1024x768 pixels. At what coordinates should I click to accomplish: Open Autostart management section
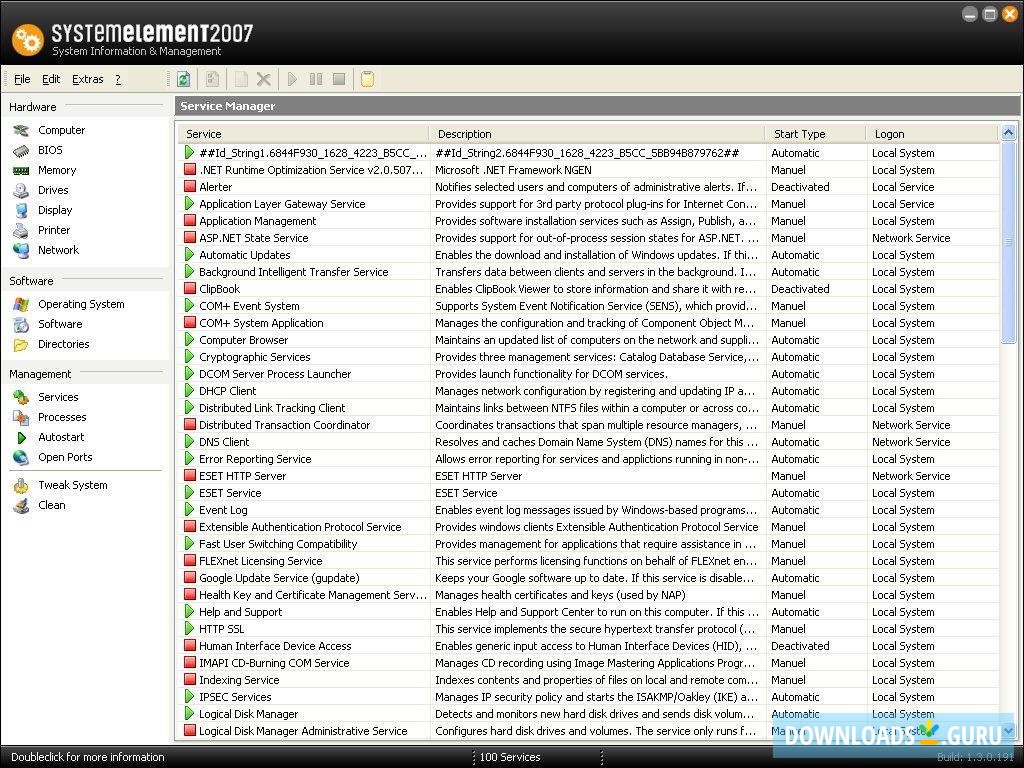coord(61,438)
